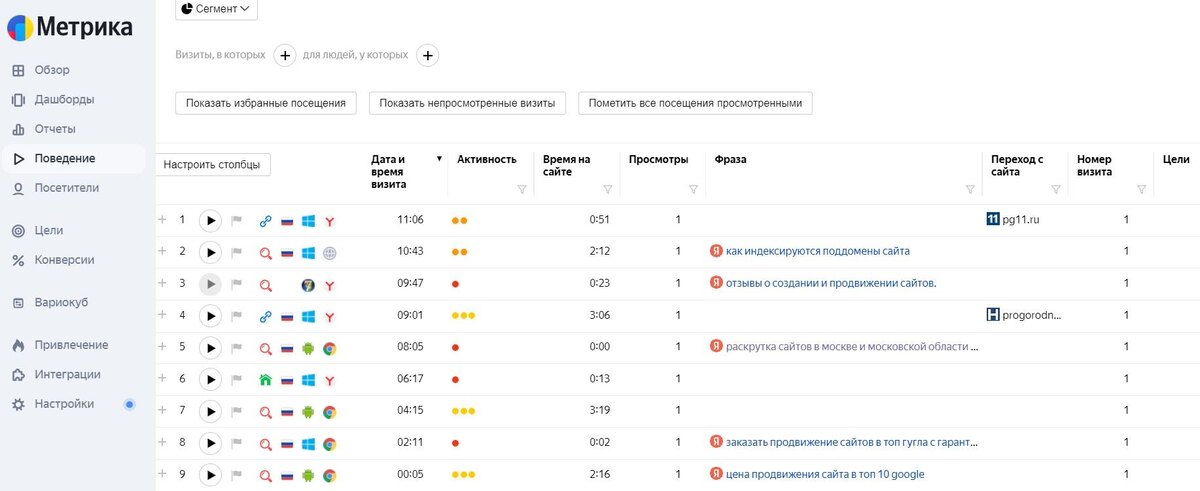Click Windows OS icon in visit 1
The height and width of the screenshot is (491, 1200).
point(309,221)
